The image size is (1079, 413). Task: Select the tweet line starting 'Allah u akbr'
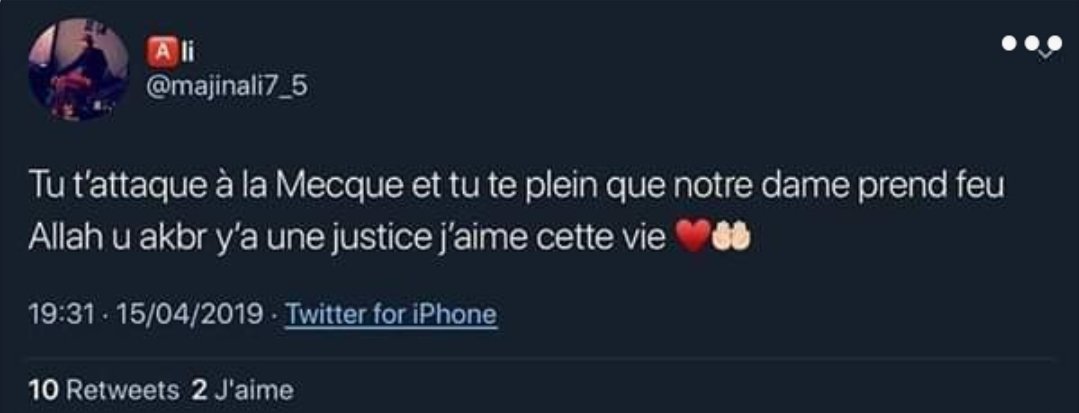tap(389, 239)
